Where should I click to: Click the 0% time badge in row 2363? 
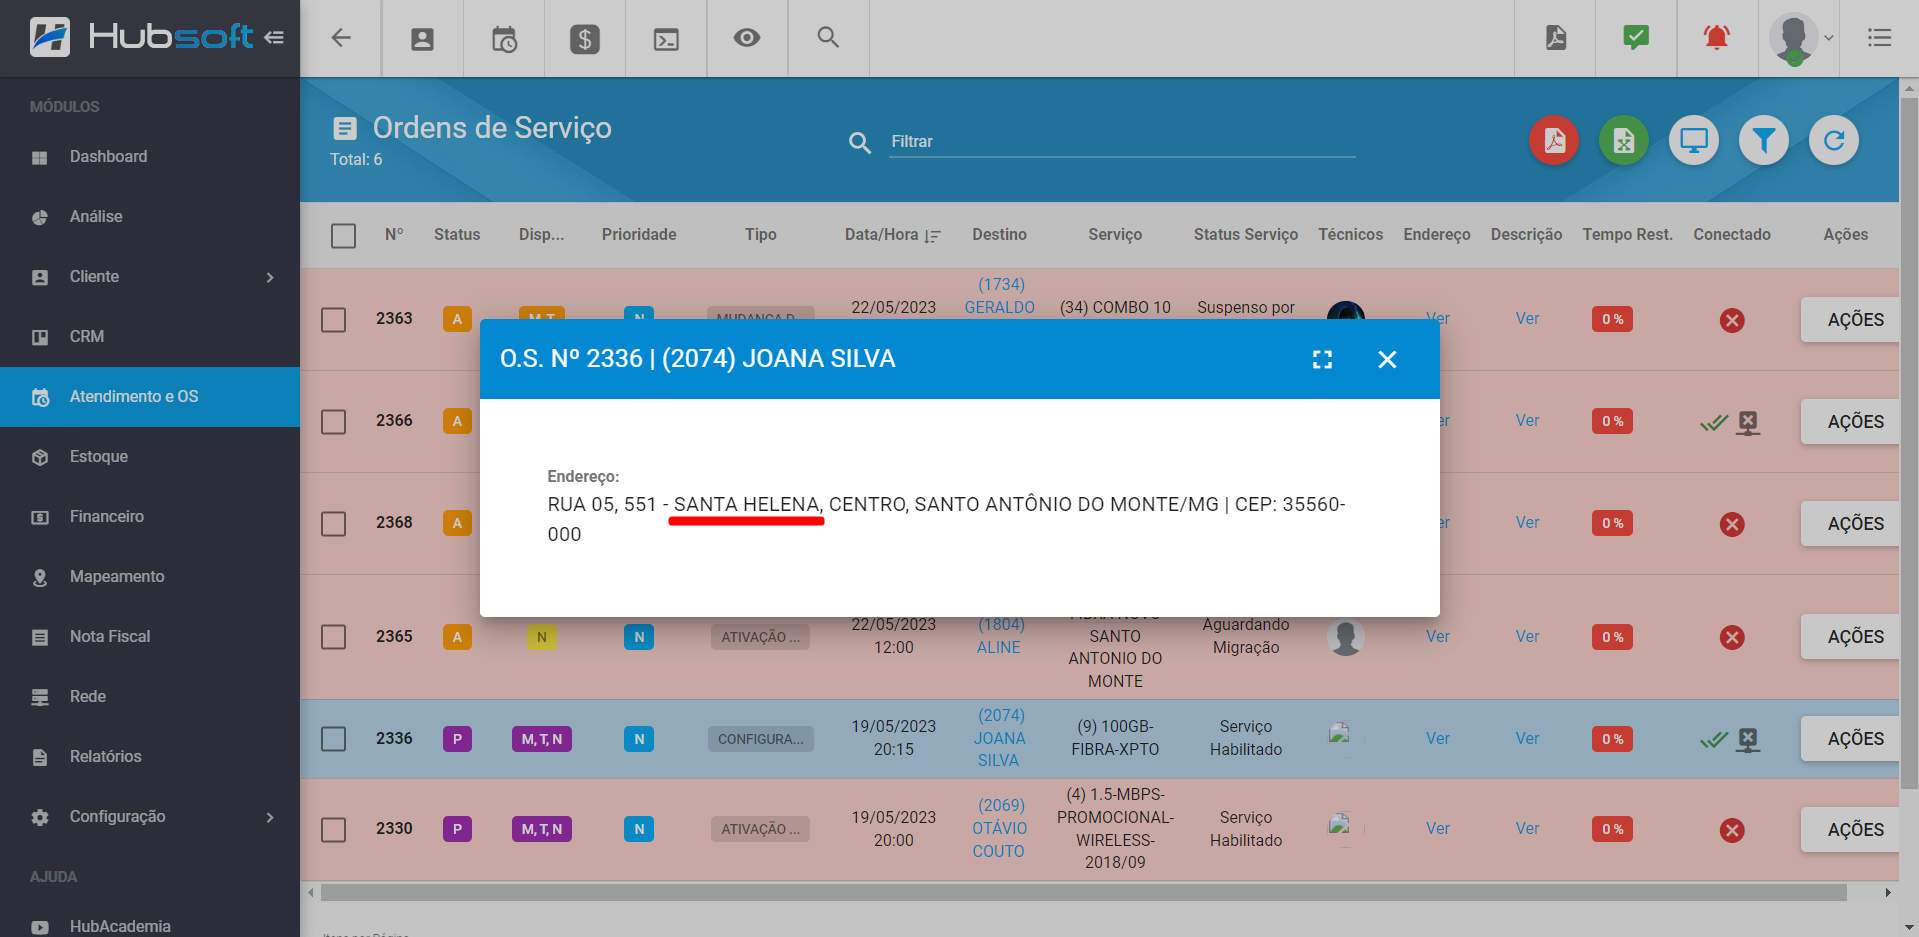[1612, 320]
